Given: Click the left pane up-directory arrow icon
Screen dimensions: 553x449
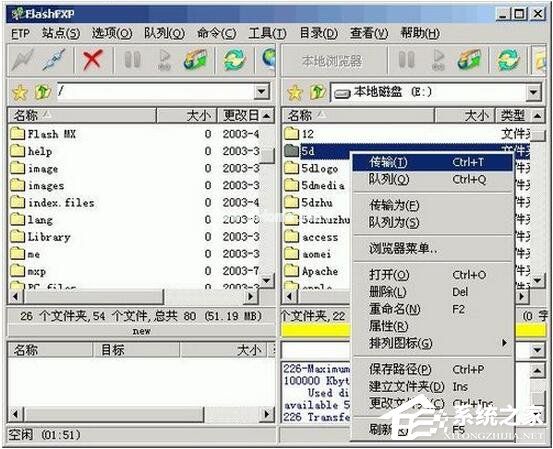Looking at the screenshot, I should [x=42, y=92].
